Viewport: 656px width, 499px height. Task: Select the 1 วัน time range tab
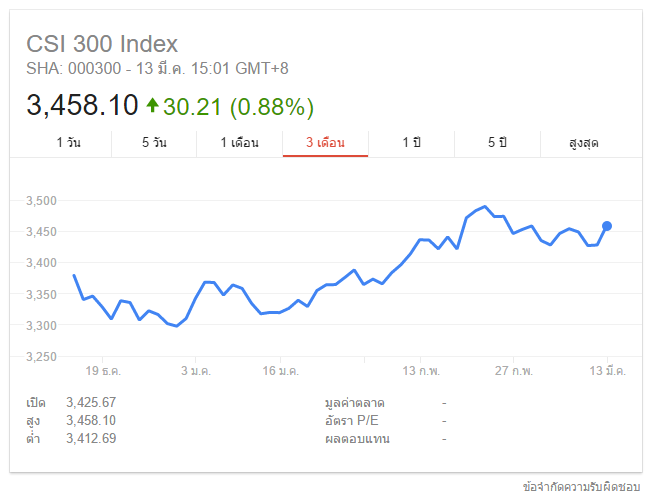pyautogui.click(x=69, y=143)
